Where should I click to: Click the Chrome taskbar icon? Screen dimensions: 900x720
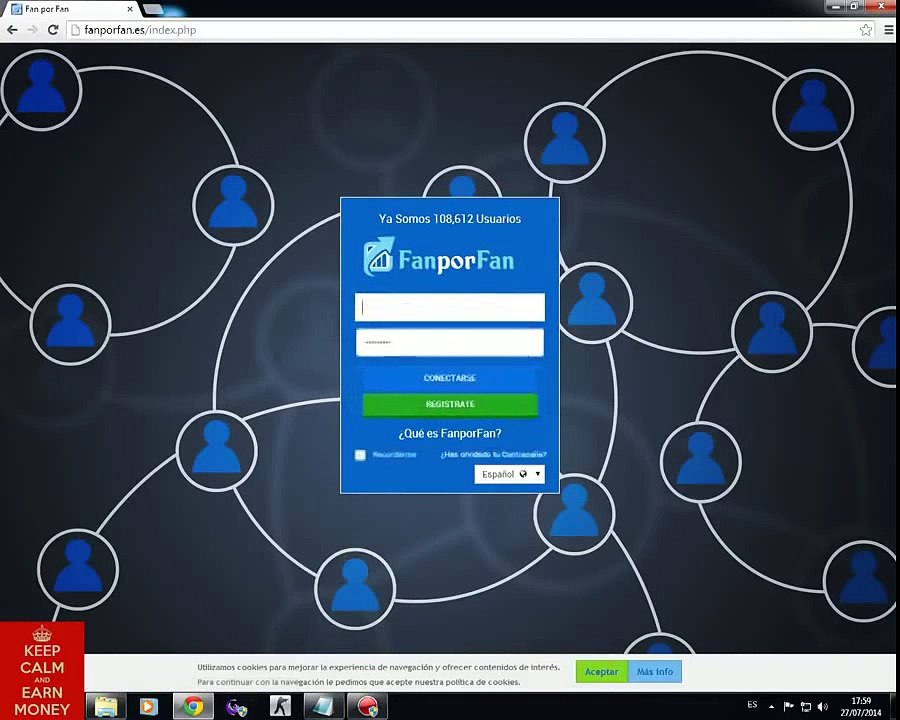(193, 706)
